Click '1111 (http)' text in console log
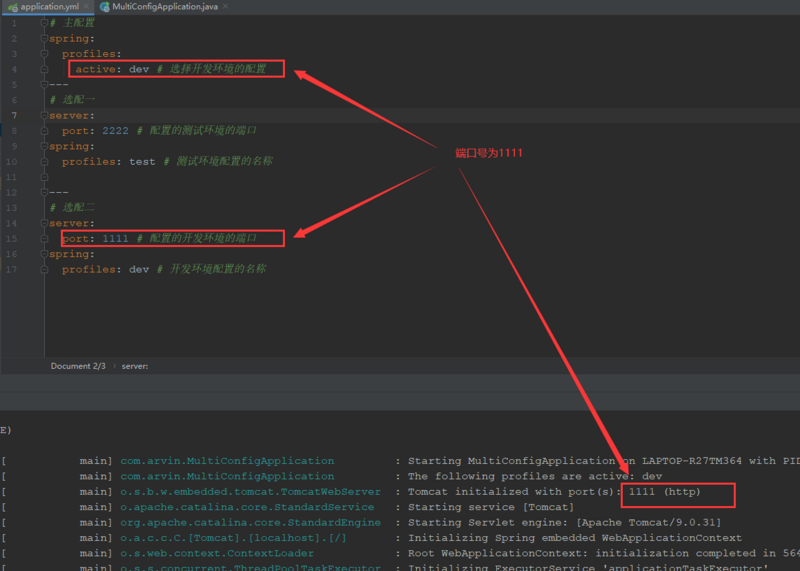800x571 pixels. pyautogui.click(x=665, y=492)
